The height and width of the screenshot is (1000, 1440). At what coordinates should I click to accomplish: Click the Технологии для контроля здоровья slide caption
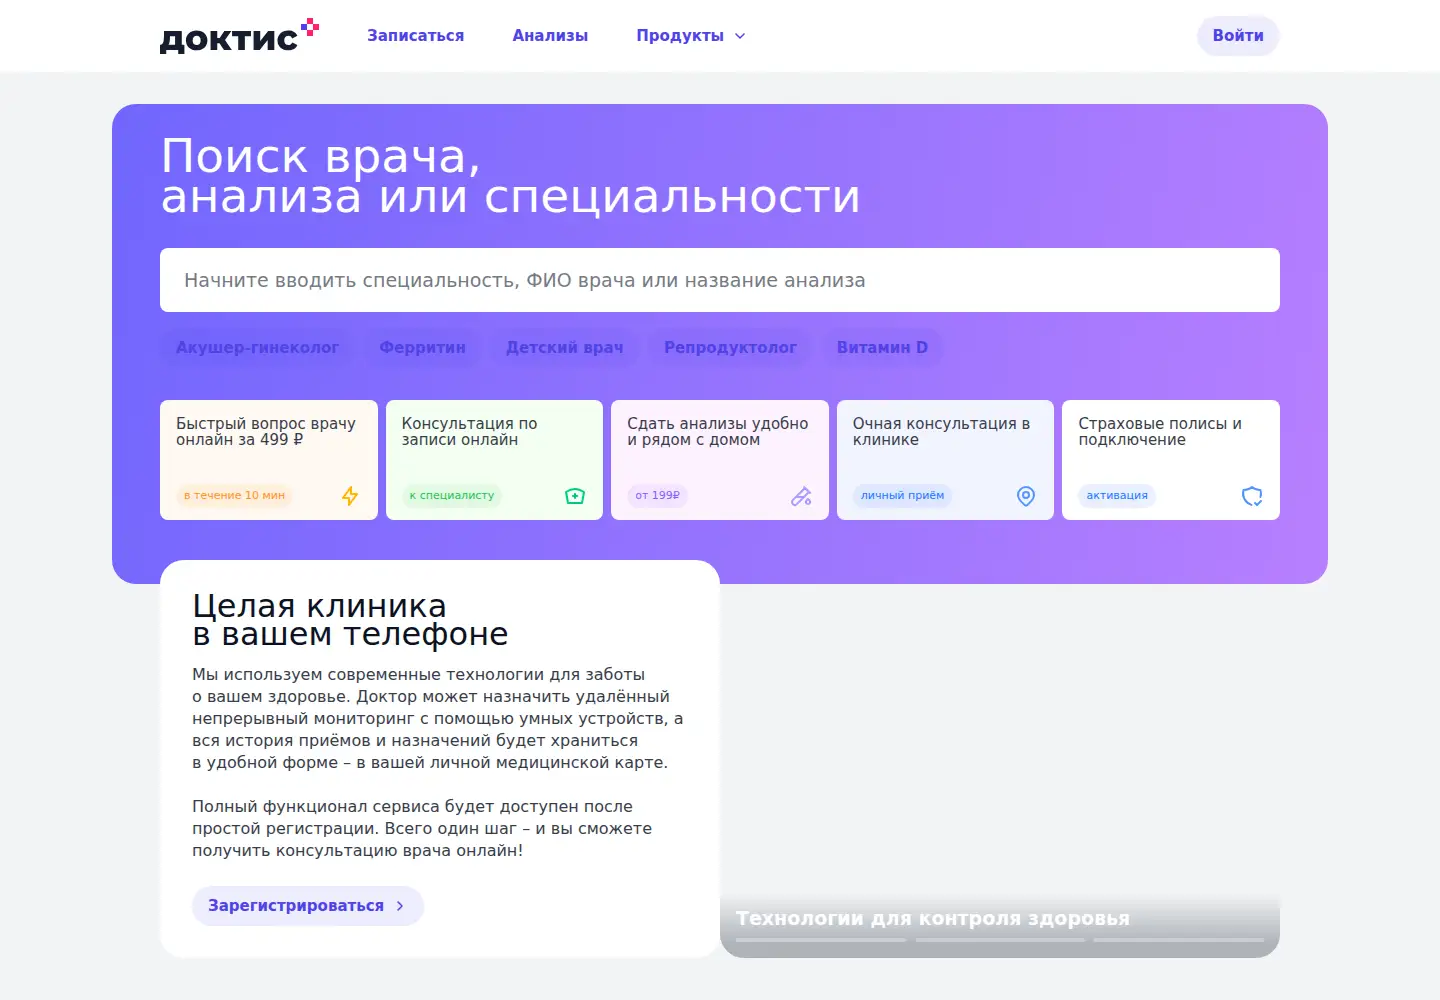tap(933, 918)
